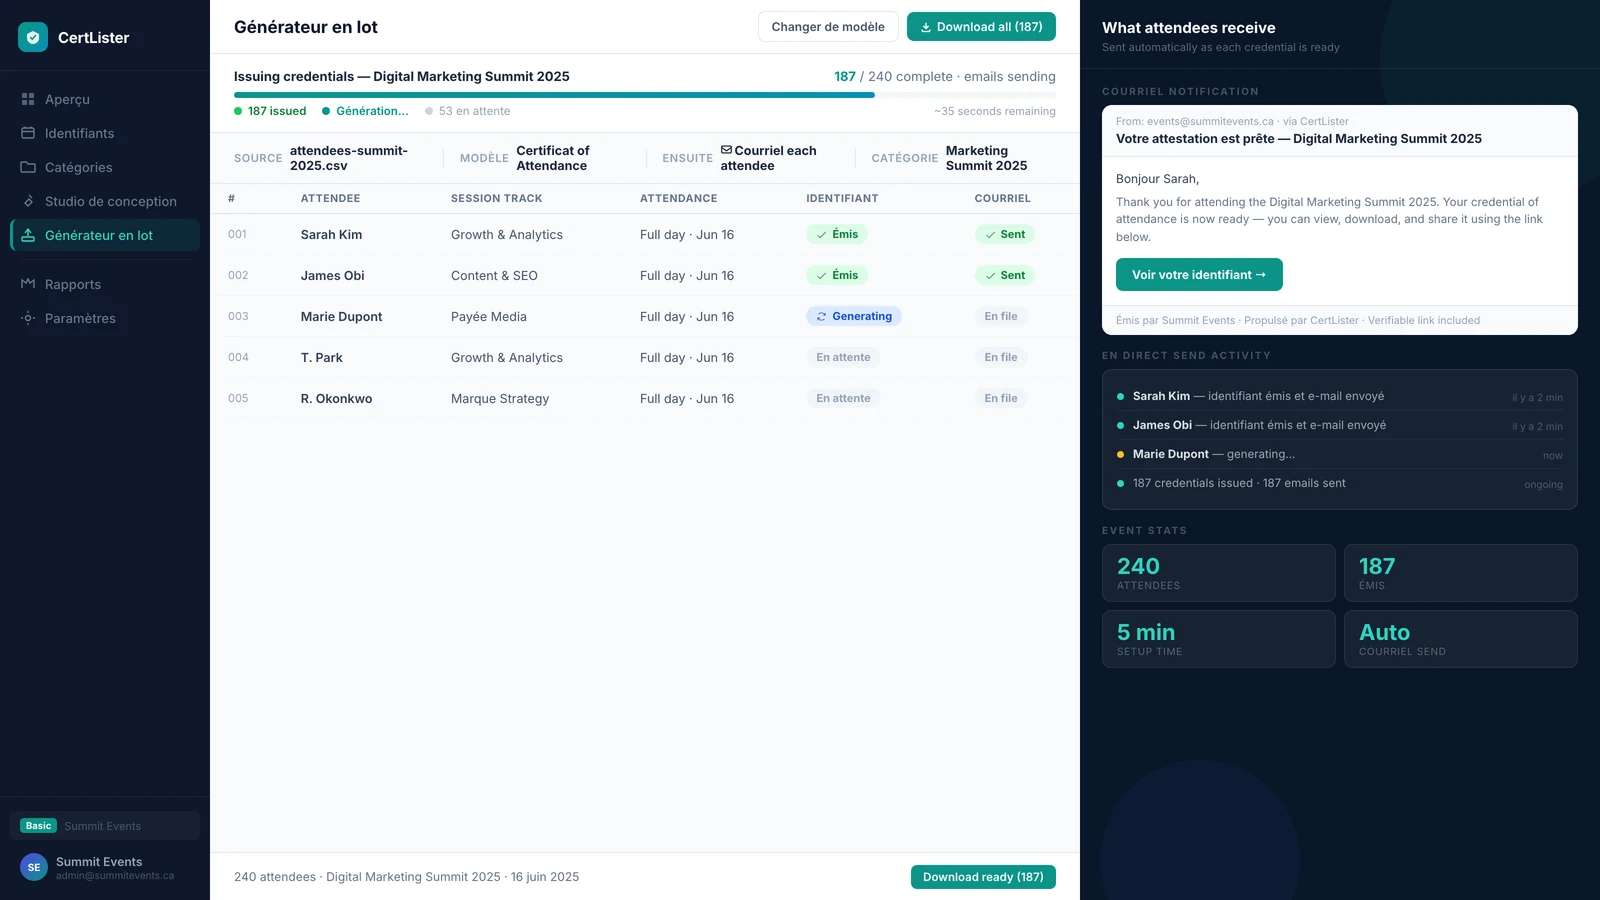Click the 187 ÉMIS stat card
Image resolution: width=1600 pixels, height=900 pixels.
pyautogui.click(x=1461, y=573)
